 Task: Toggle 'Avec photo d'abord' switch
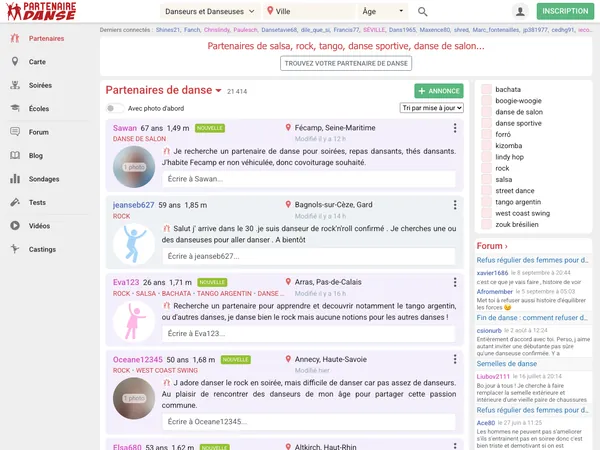click(115, 108)
